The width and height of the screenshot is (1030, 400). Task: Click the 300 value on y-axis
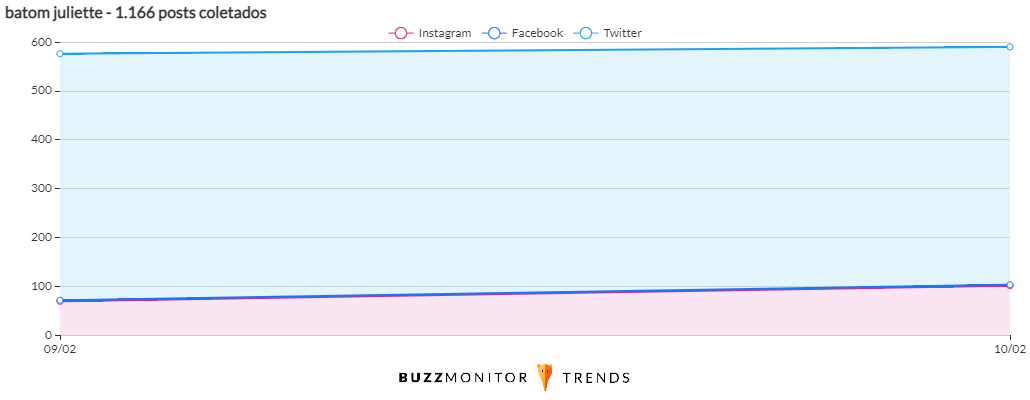pyautogui.click(x=40, y=188)
